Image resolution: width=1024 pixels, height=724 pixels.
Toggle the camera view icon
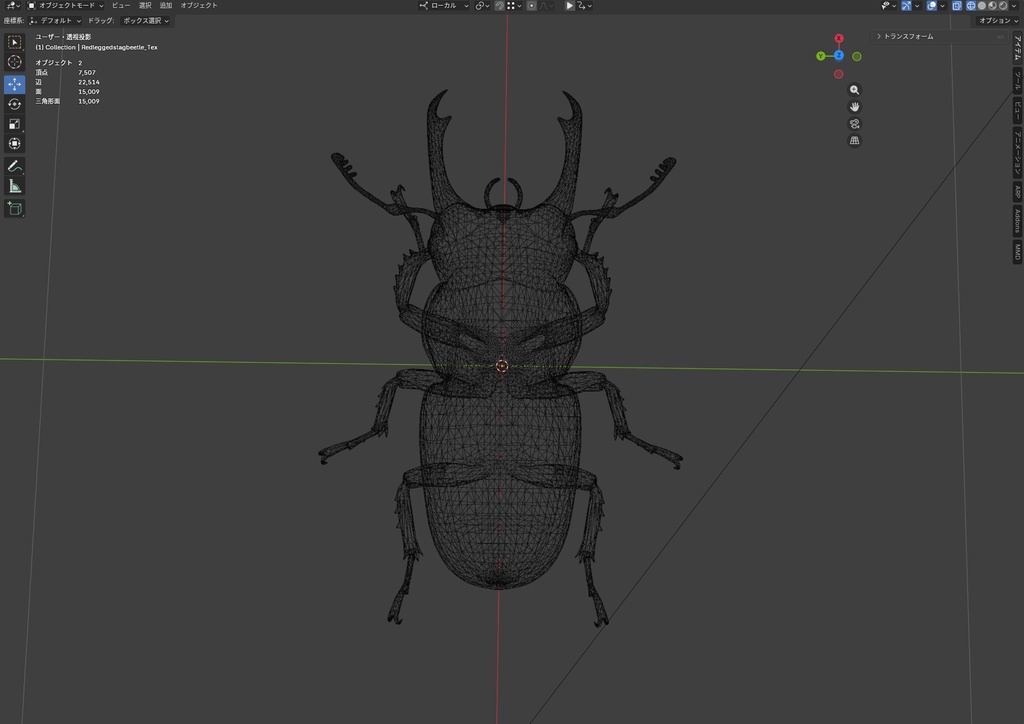pyautogui.click(x=854, y=124)
